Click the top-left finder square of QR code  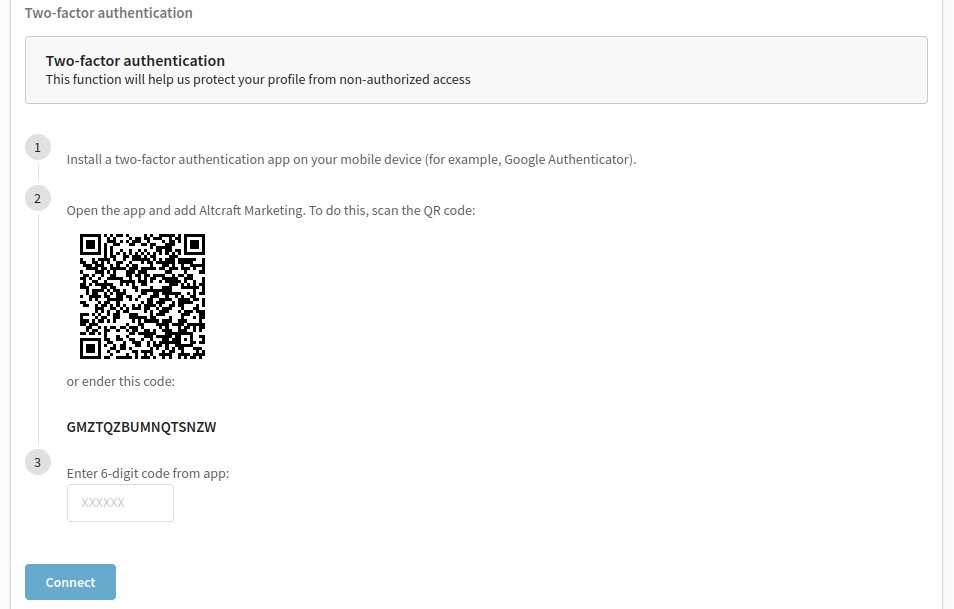coord(90,245)
